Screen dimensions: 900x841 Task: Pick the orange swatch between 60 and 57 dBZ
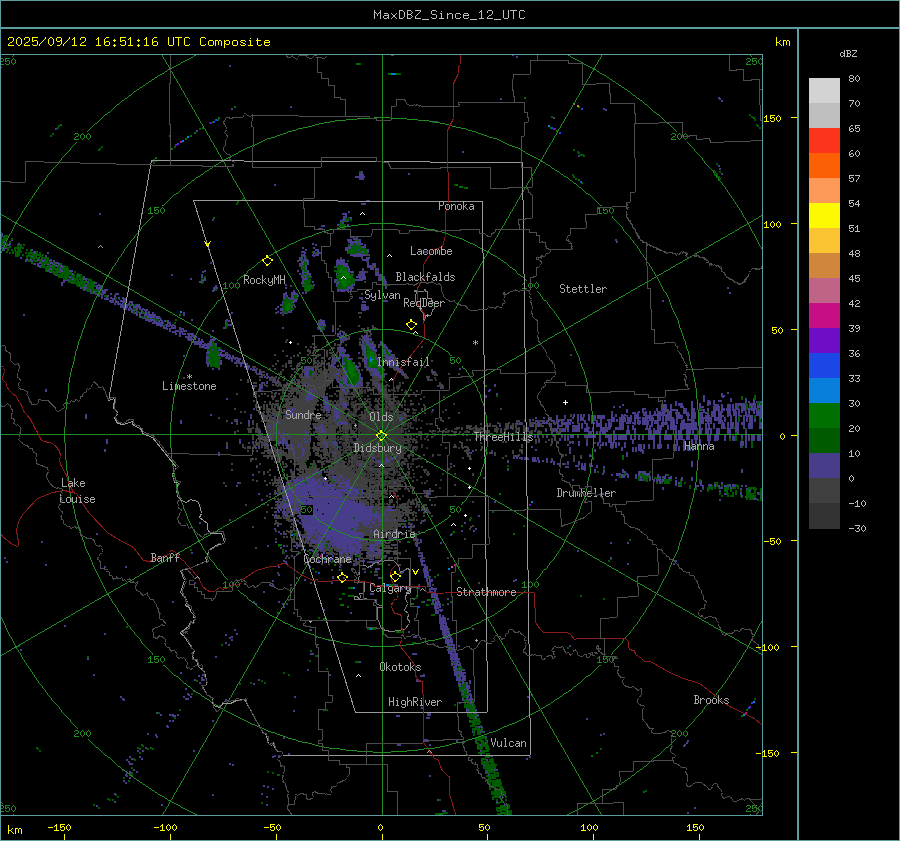point(824,165)
